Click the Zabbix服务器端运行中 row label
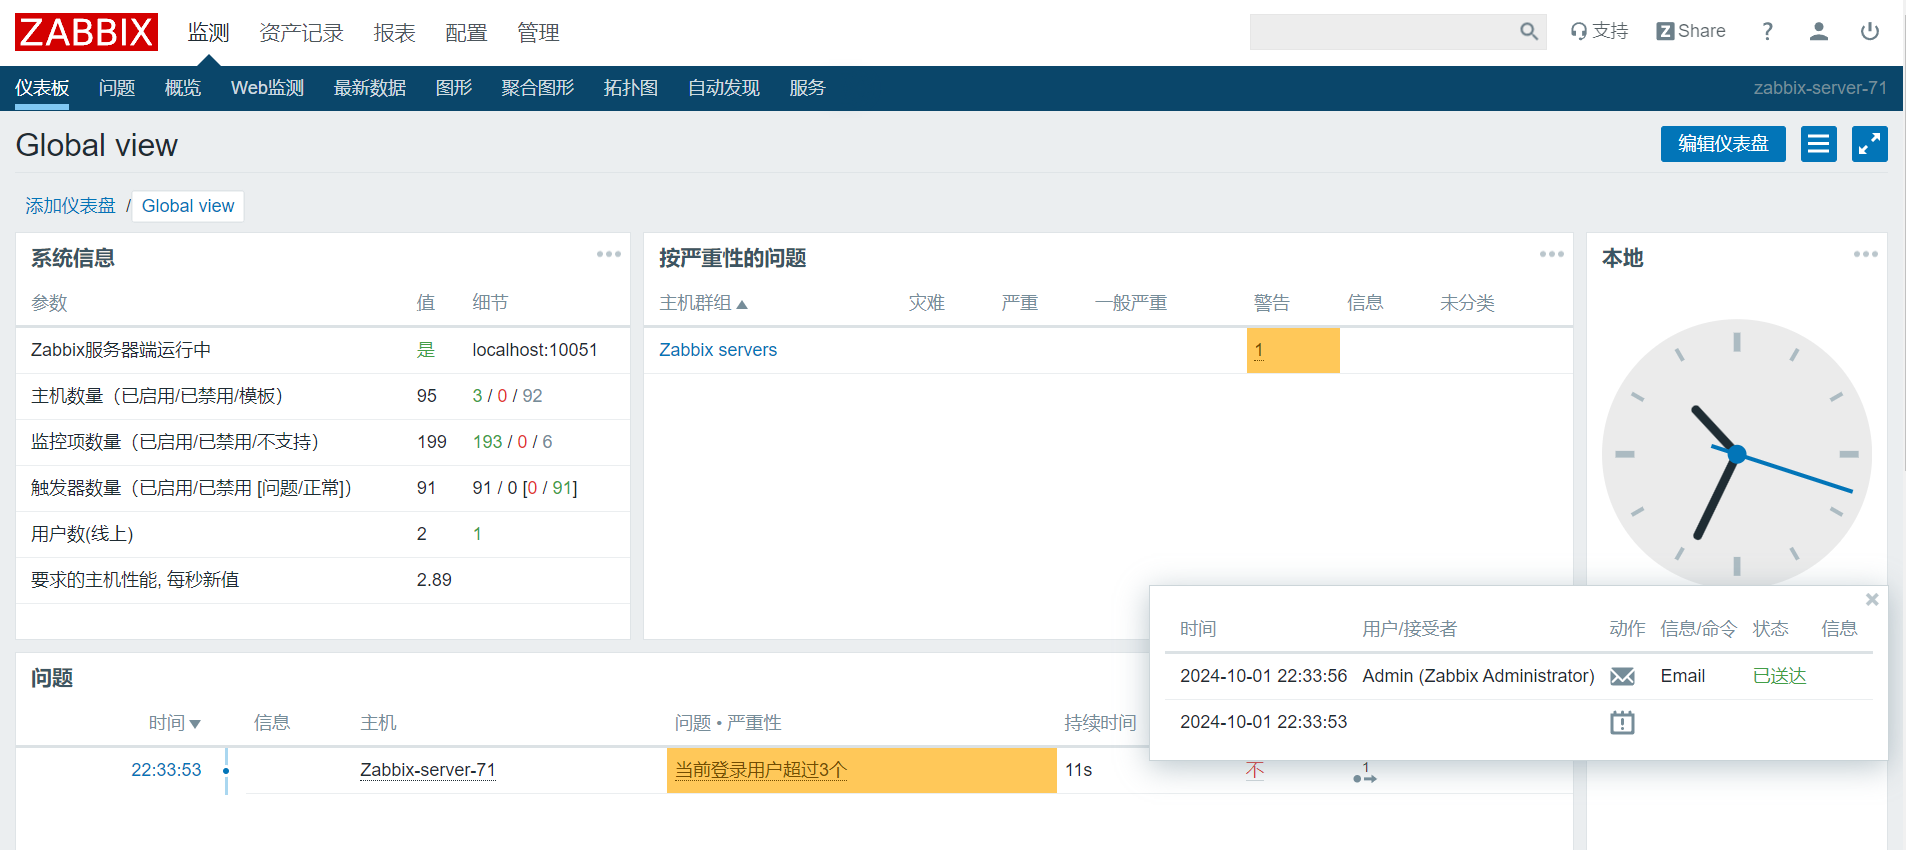Screen dimensions: 1906x850 121,350
